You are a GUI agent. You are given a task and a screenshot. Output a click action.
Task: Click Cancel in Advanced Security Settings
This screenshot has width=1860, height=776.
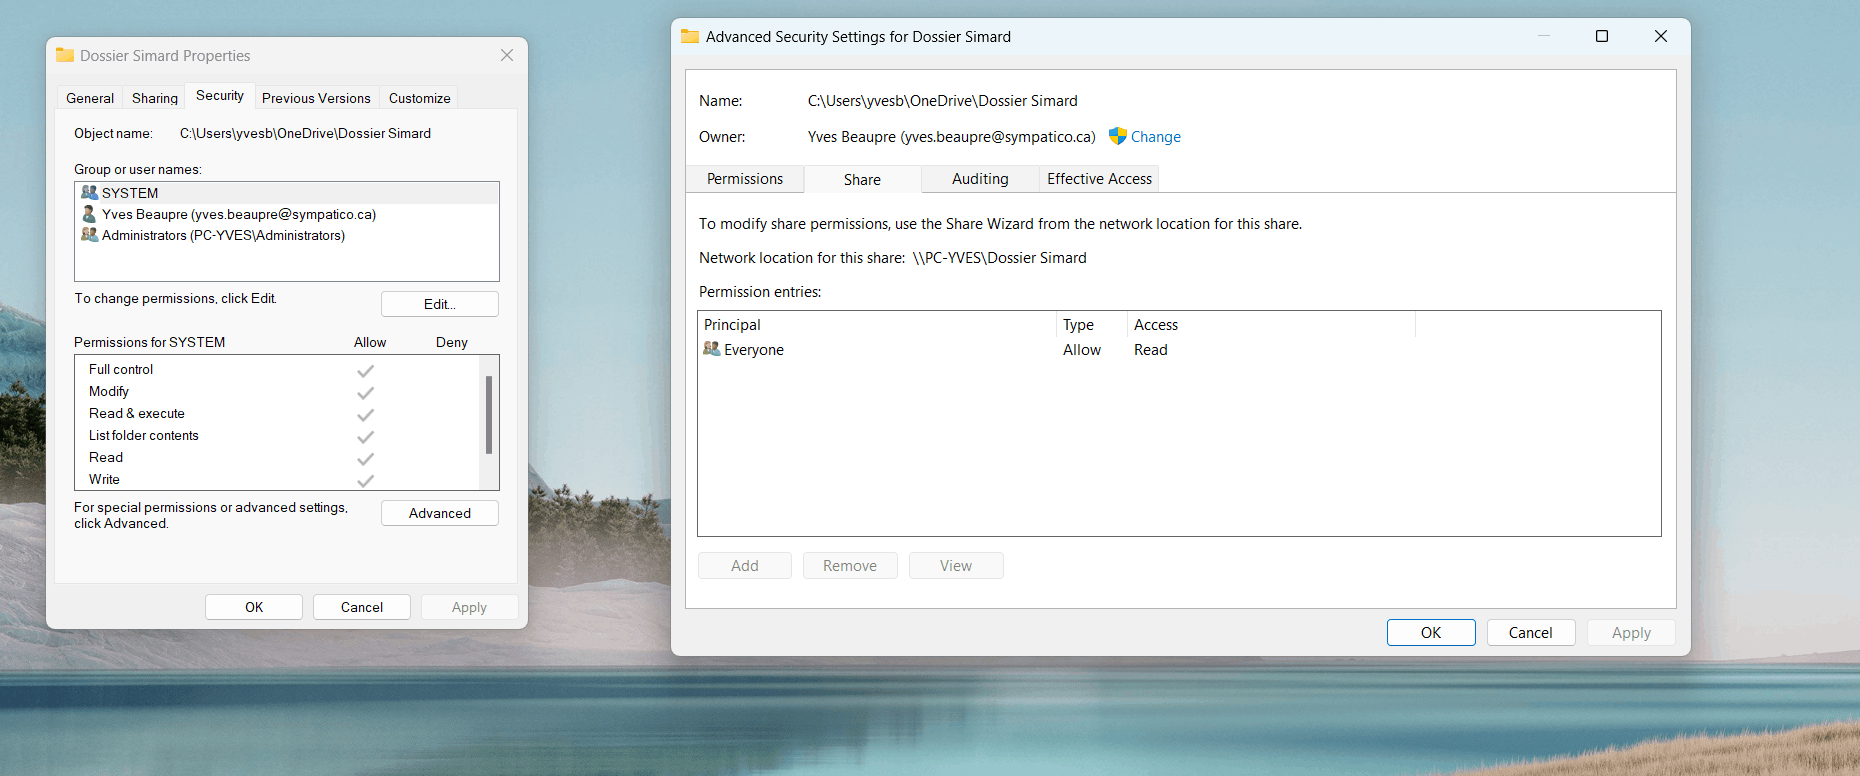(1531, 633)
